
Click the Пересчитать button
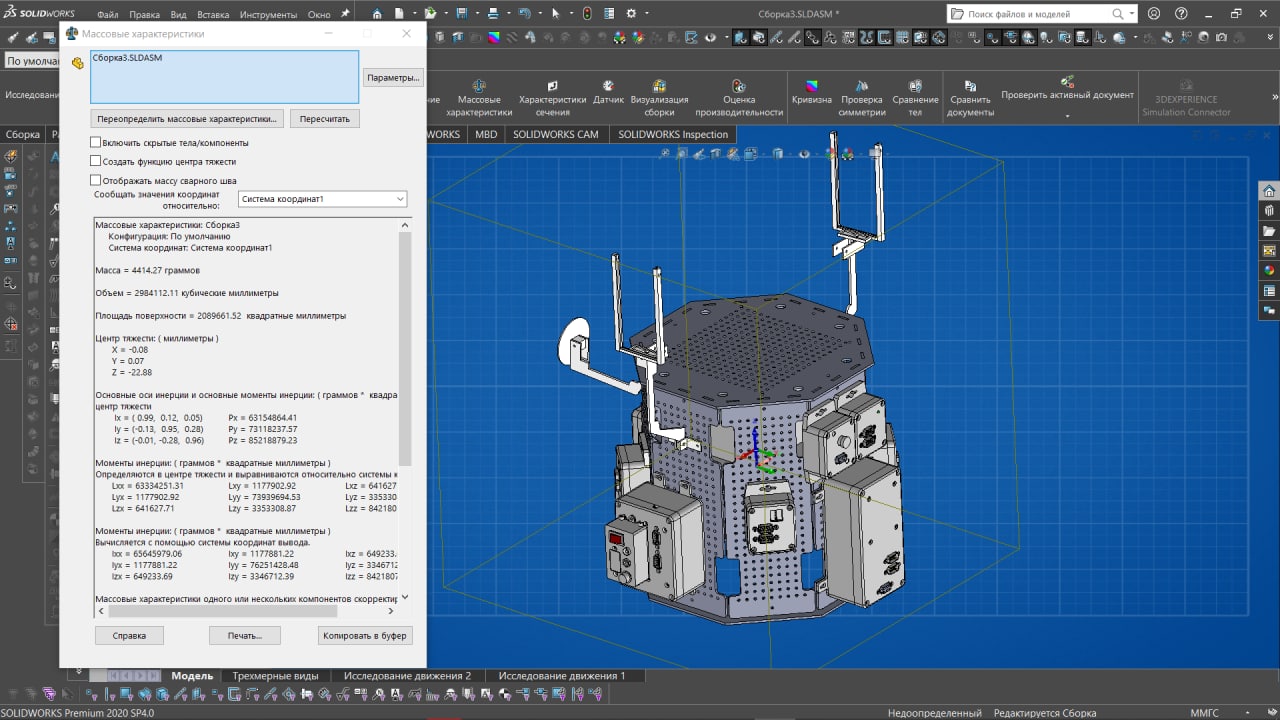pos(324,119)
